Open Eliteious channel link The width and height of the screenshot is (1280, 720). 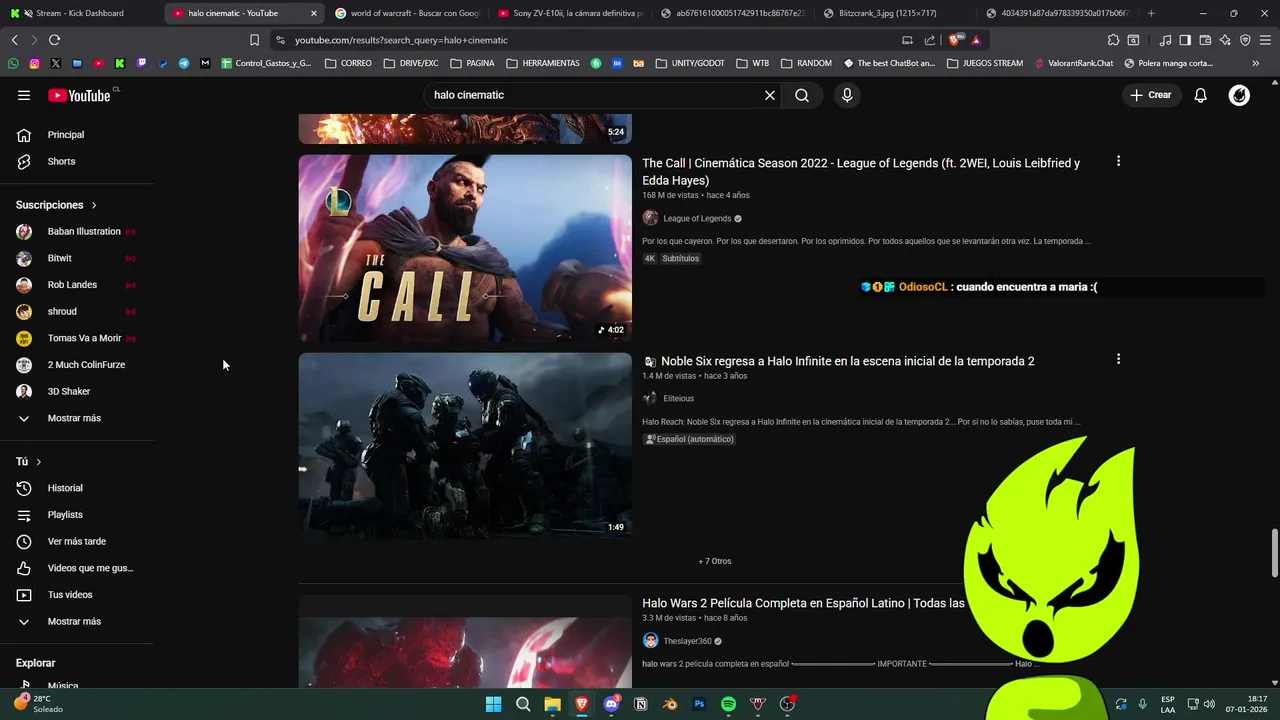point(678,398)
